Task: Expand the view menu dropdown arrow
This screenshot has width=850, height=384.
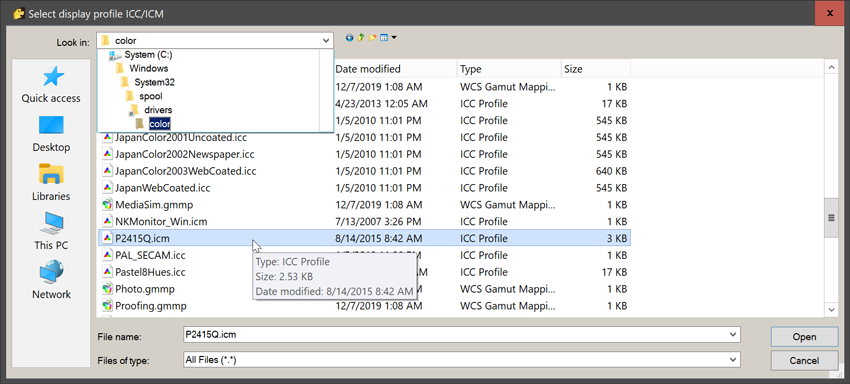Action: click(394, 38)
